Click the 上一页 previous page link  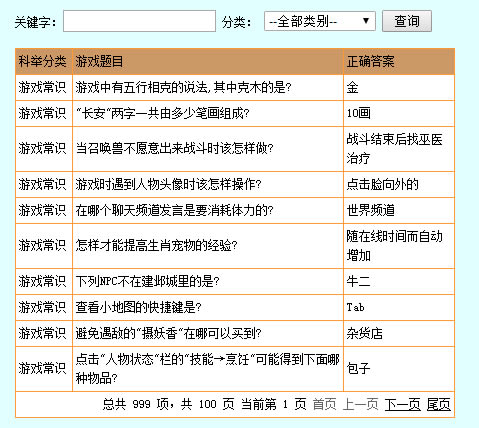tap(360, 405)
